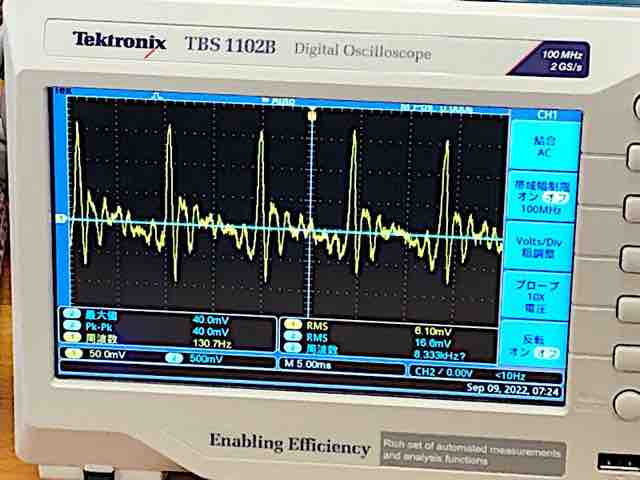Click the Sep 09, 2022, 07:24 timestamp
Viewport: 640px width, 480px height.
tap(512, 390)
